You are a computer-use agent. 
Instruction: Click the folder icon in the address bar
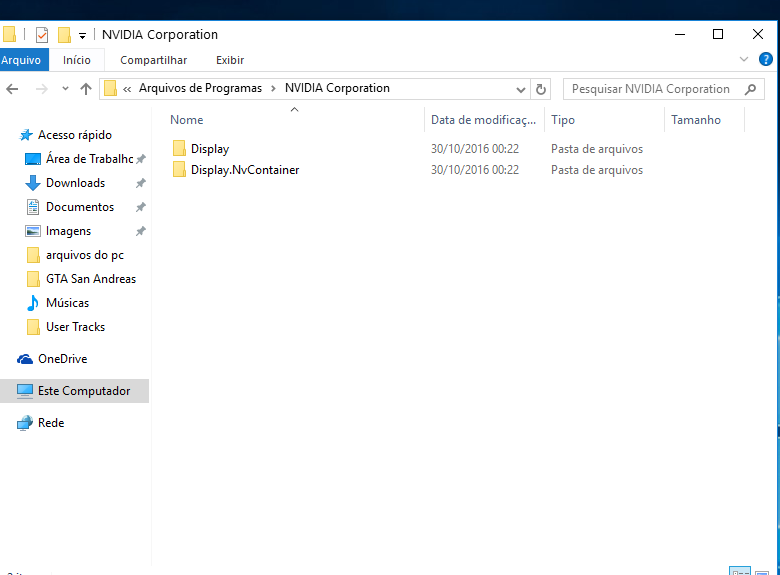point(110,89)
